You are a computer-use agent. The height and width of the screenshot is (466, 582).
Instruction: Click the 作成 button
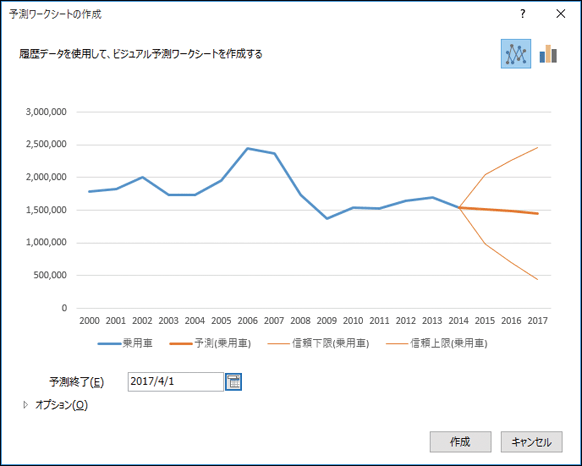(460, 442)
